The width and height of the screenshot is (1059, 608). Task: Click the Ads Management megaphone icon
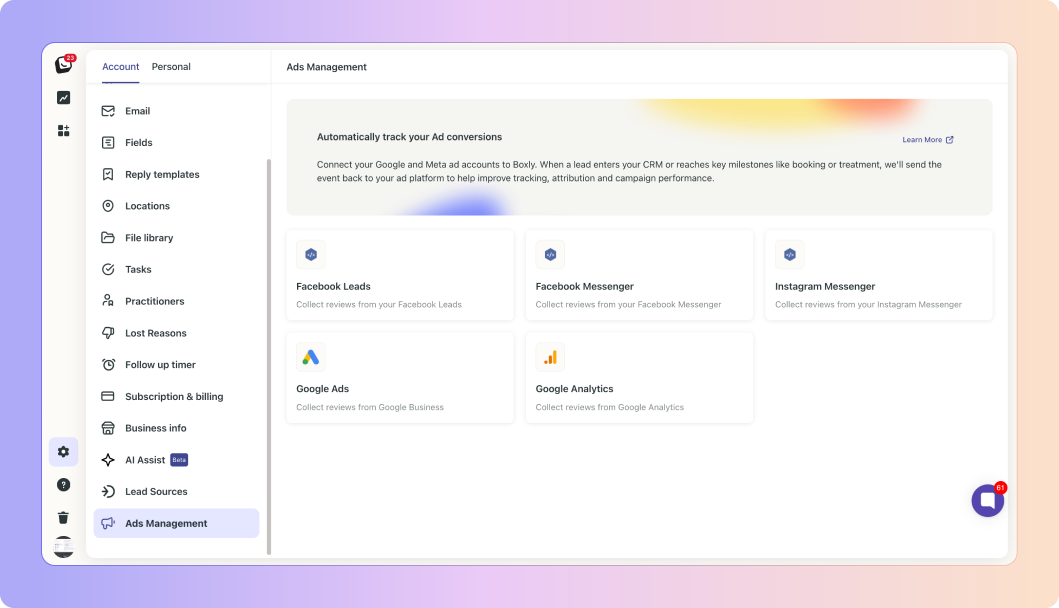coord(108,524)
